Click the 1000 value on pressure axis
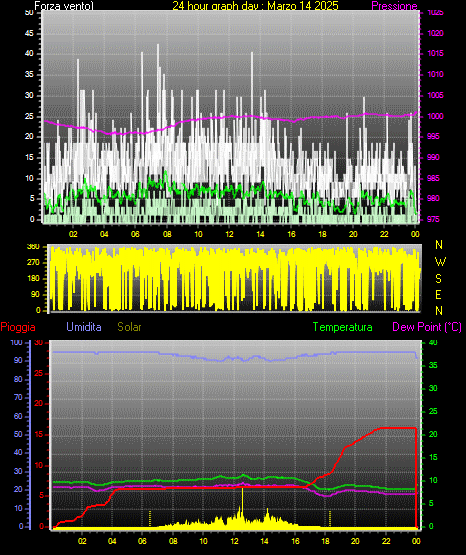466x555 pixels. (x=435, y=116)
